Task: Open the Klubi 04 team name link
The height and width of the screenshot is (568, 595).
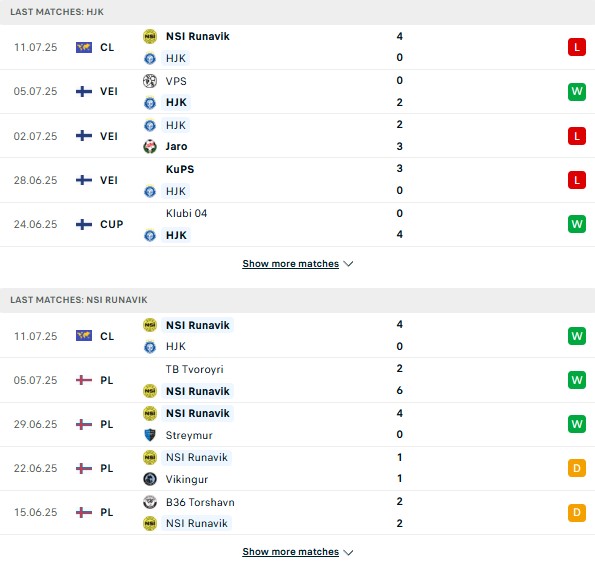Action: tap(186, 213)
